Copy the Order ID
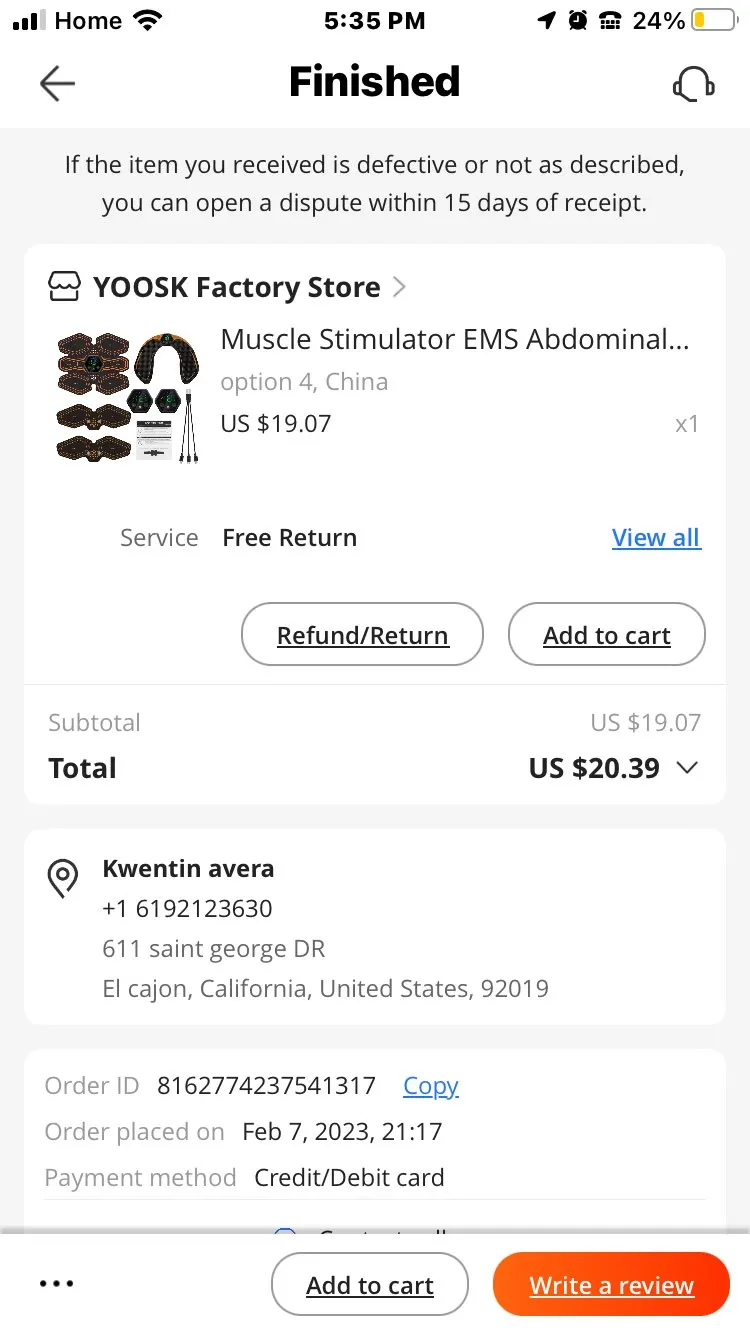750x1334 pixels. point(430,1086)
